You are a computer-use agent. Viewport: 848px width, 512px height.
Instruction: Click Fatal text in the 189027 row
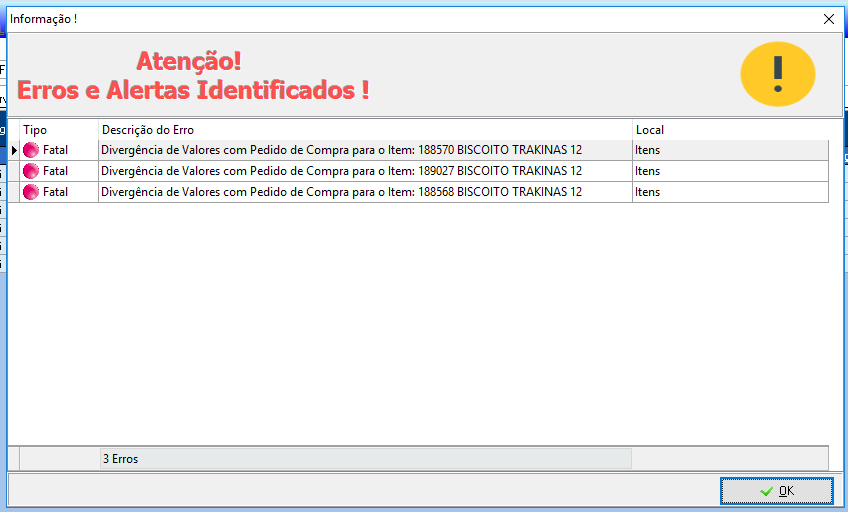56,171
